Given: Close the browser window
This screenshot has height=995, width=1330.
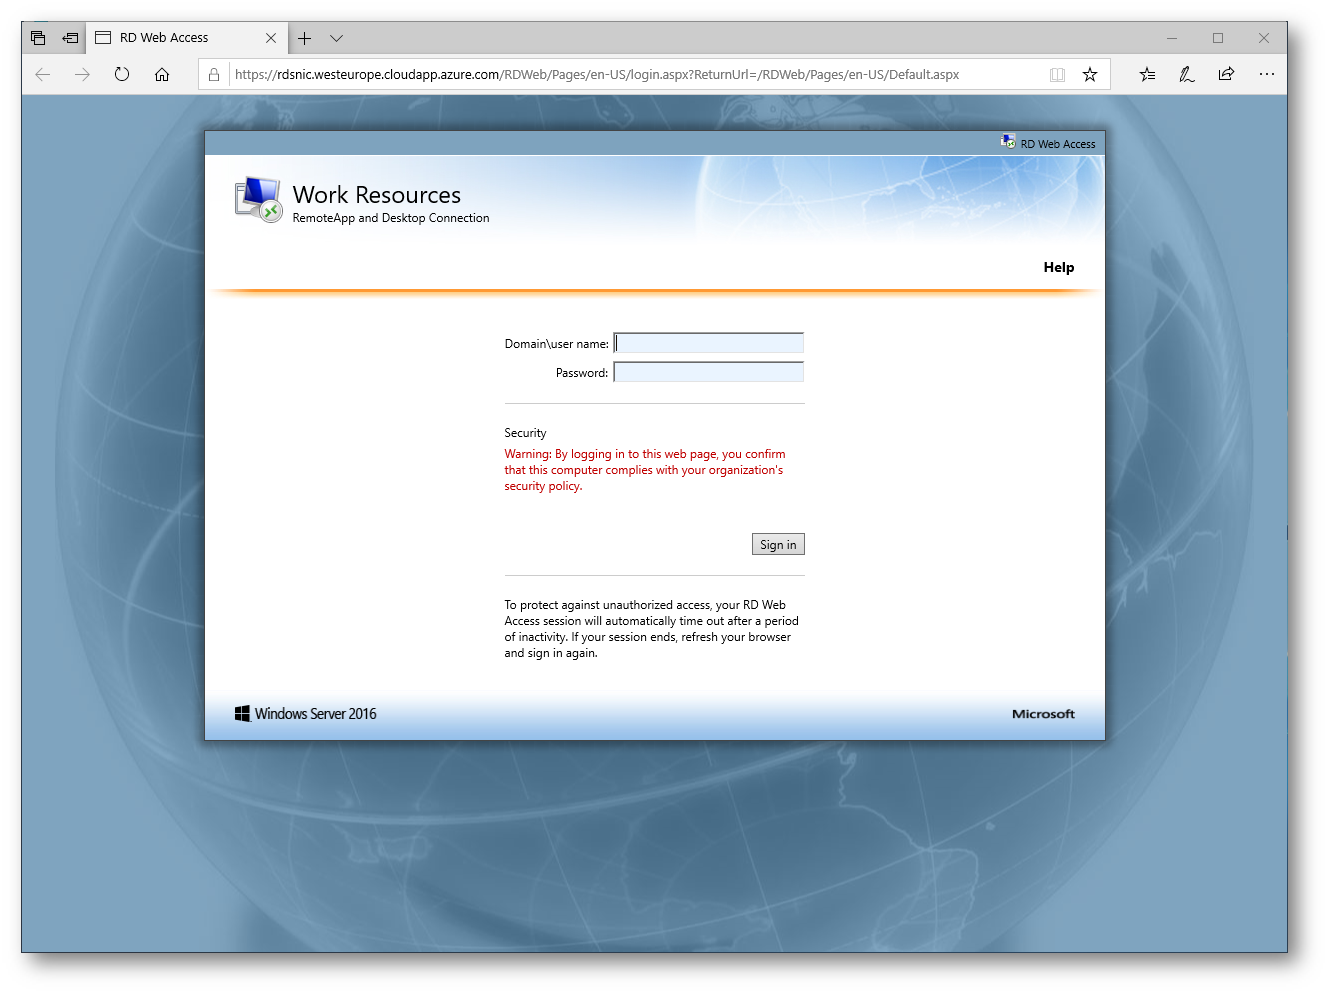Looking at the screenshot, I should point(1264,38).
